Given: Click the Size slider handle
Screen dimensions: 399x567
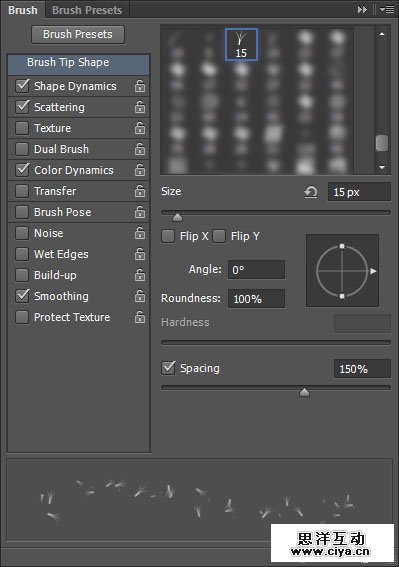Looking at the screenshot, I should tap(177, 217).
